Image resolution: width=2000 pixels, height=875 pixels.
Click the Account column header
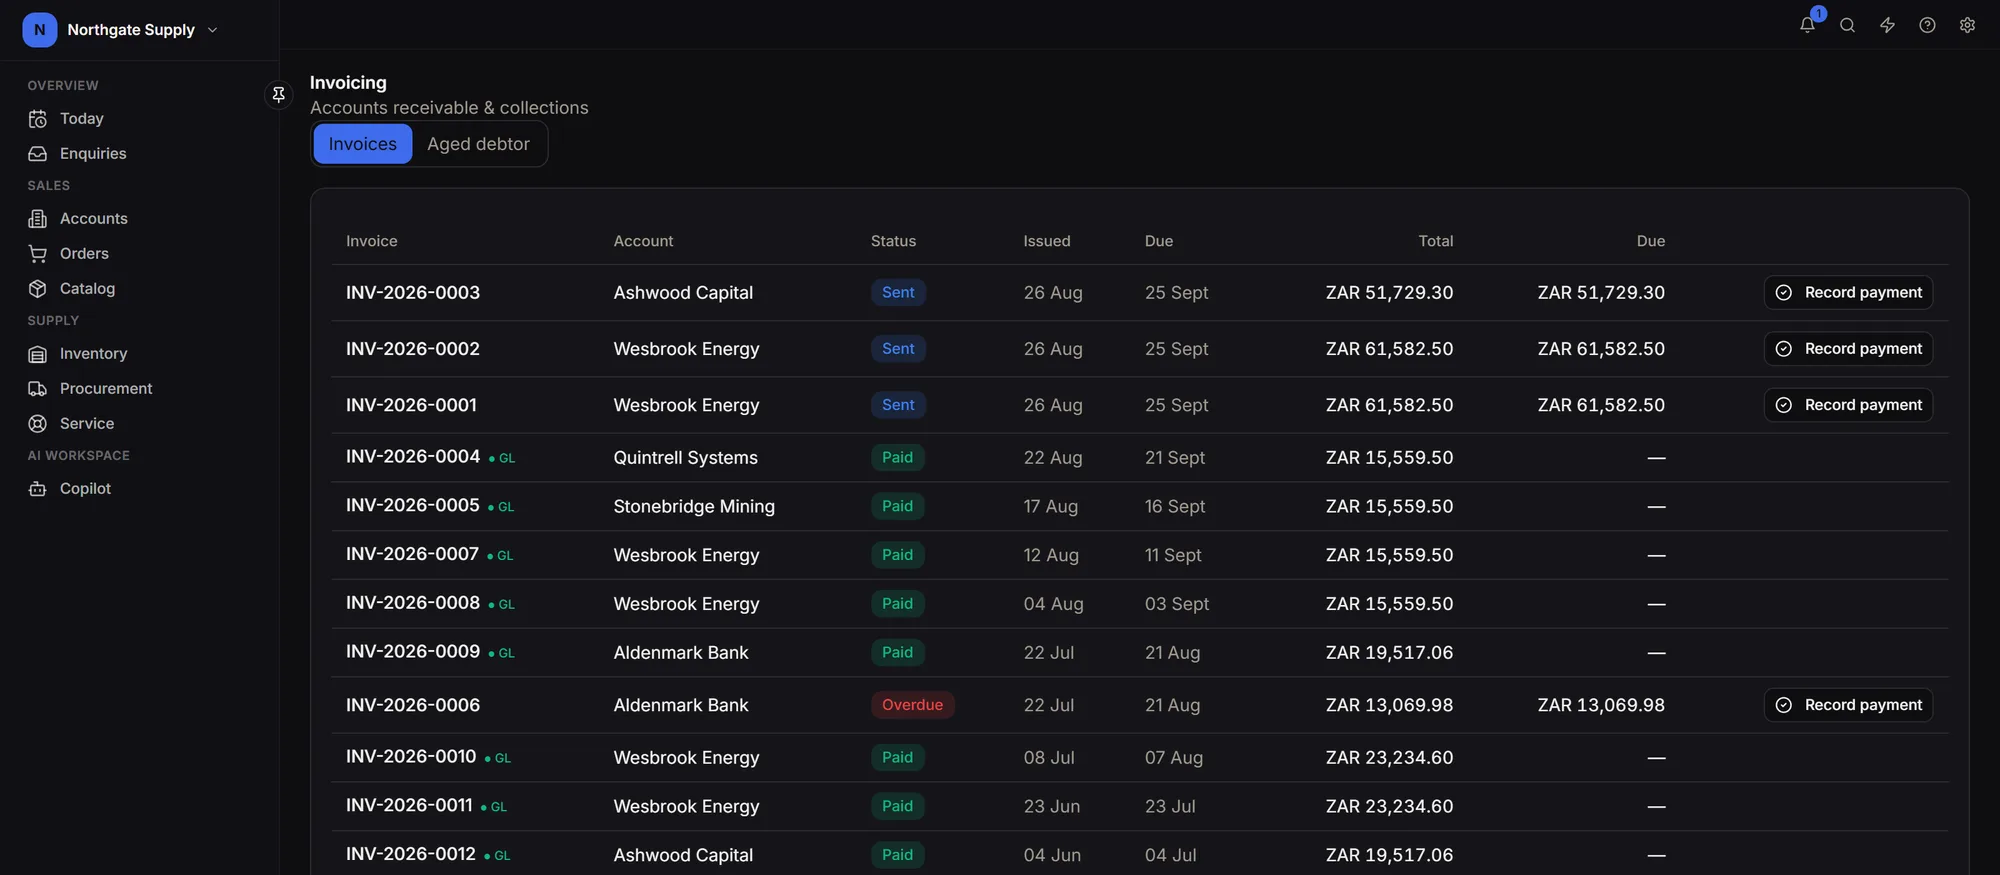(643, 241)
